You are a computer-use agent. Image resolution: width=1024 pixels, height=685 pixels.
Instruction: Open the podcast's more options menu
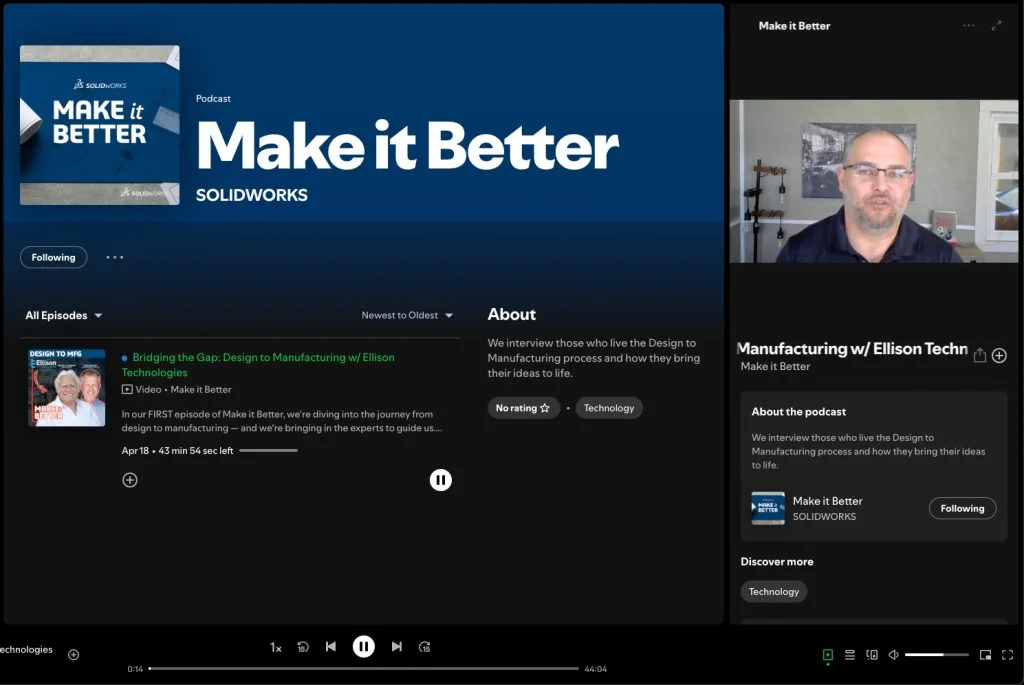coord(114,257)
